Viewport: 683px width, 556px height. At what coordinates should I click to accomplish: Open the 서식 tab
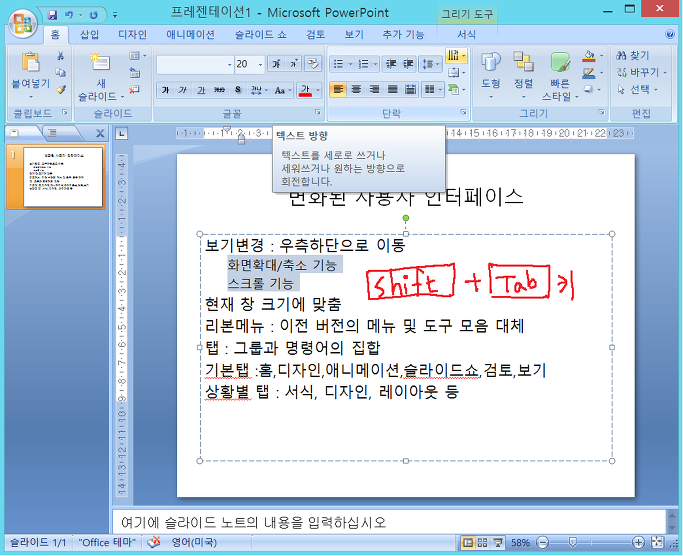pos(466,34)
